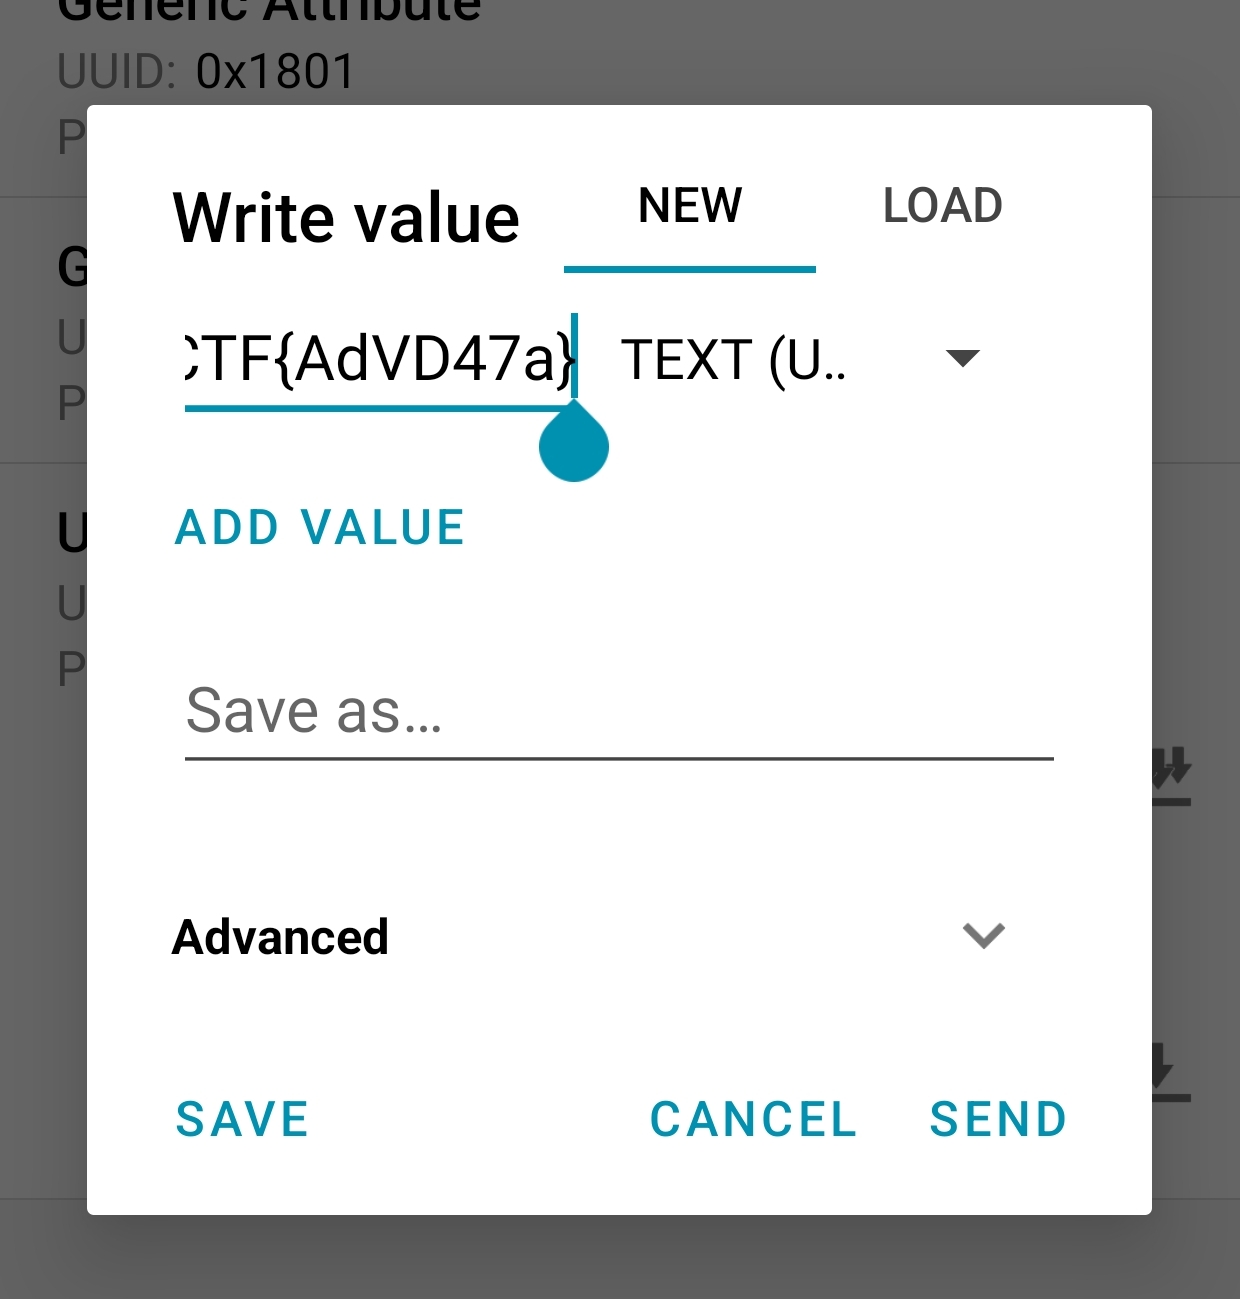Click SAVE at the dialog bottom

pyautogui.click(x=242, y=1119)
